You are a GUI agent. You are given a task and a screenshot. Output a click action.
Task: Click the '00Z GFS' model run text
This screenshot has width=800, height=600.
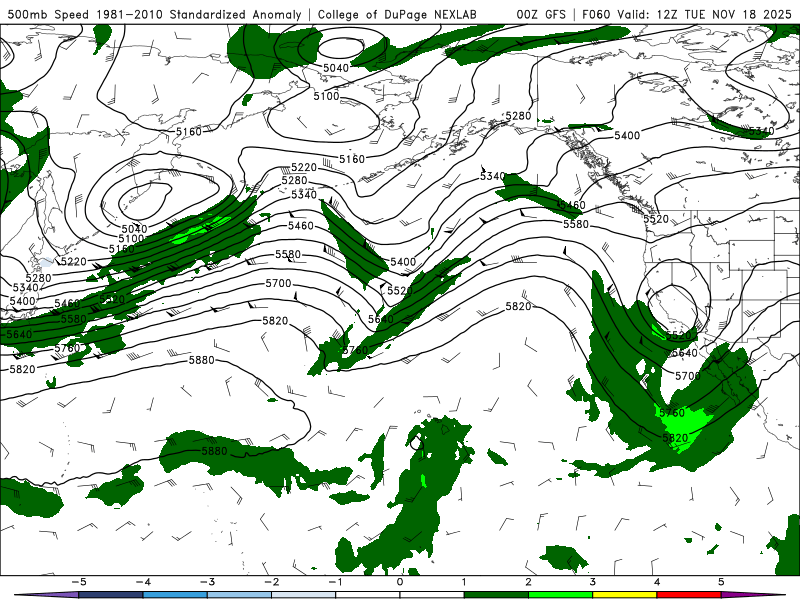(541, 14)
